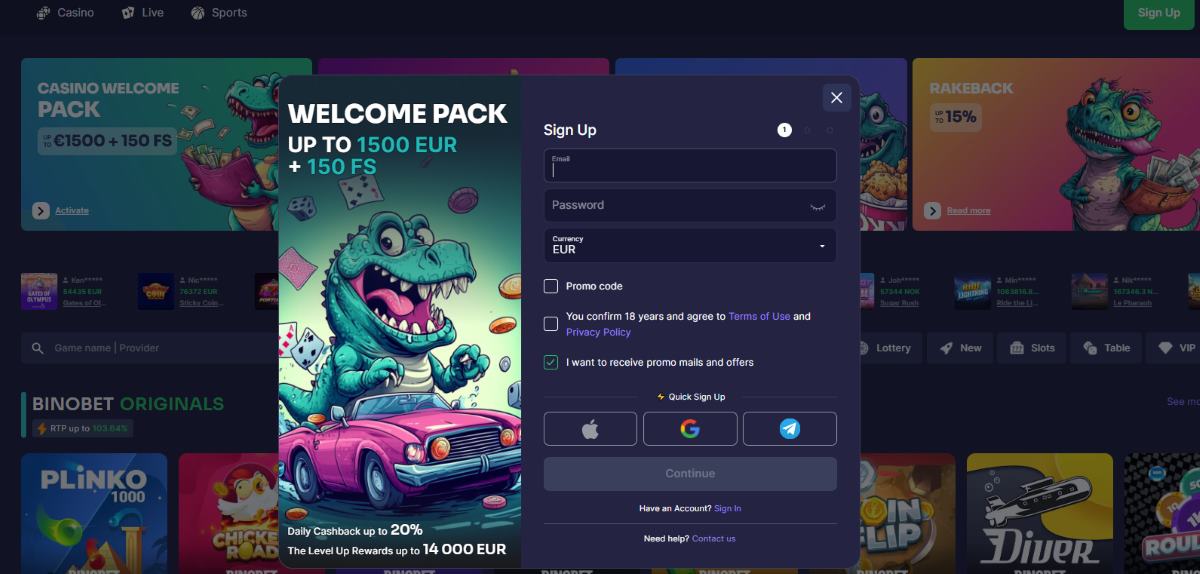Open Le Pharaoh winner thumbnail
The image size is (1200, 574).
pyautogui.click(x=1089, y=291)
